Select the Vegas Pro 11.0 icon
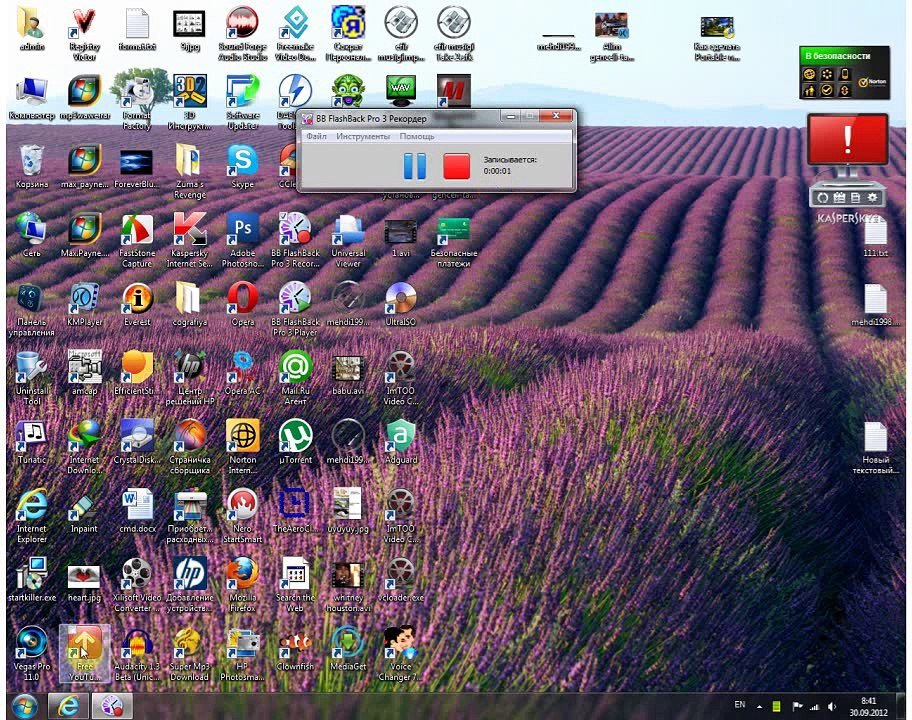 (x=31, y=653)
